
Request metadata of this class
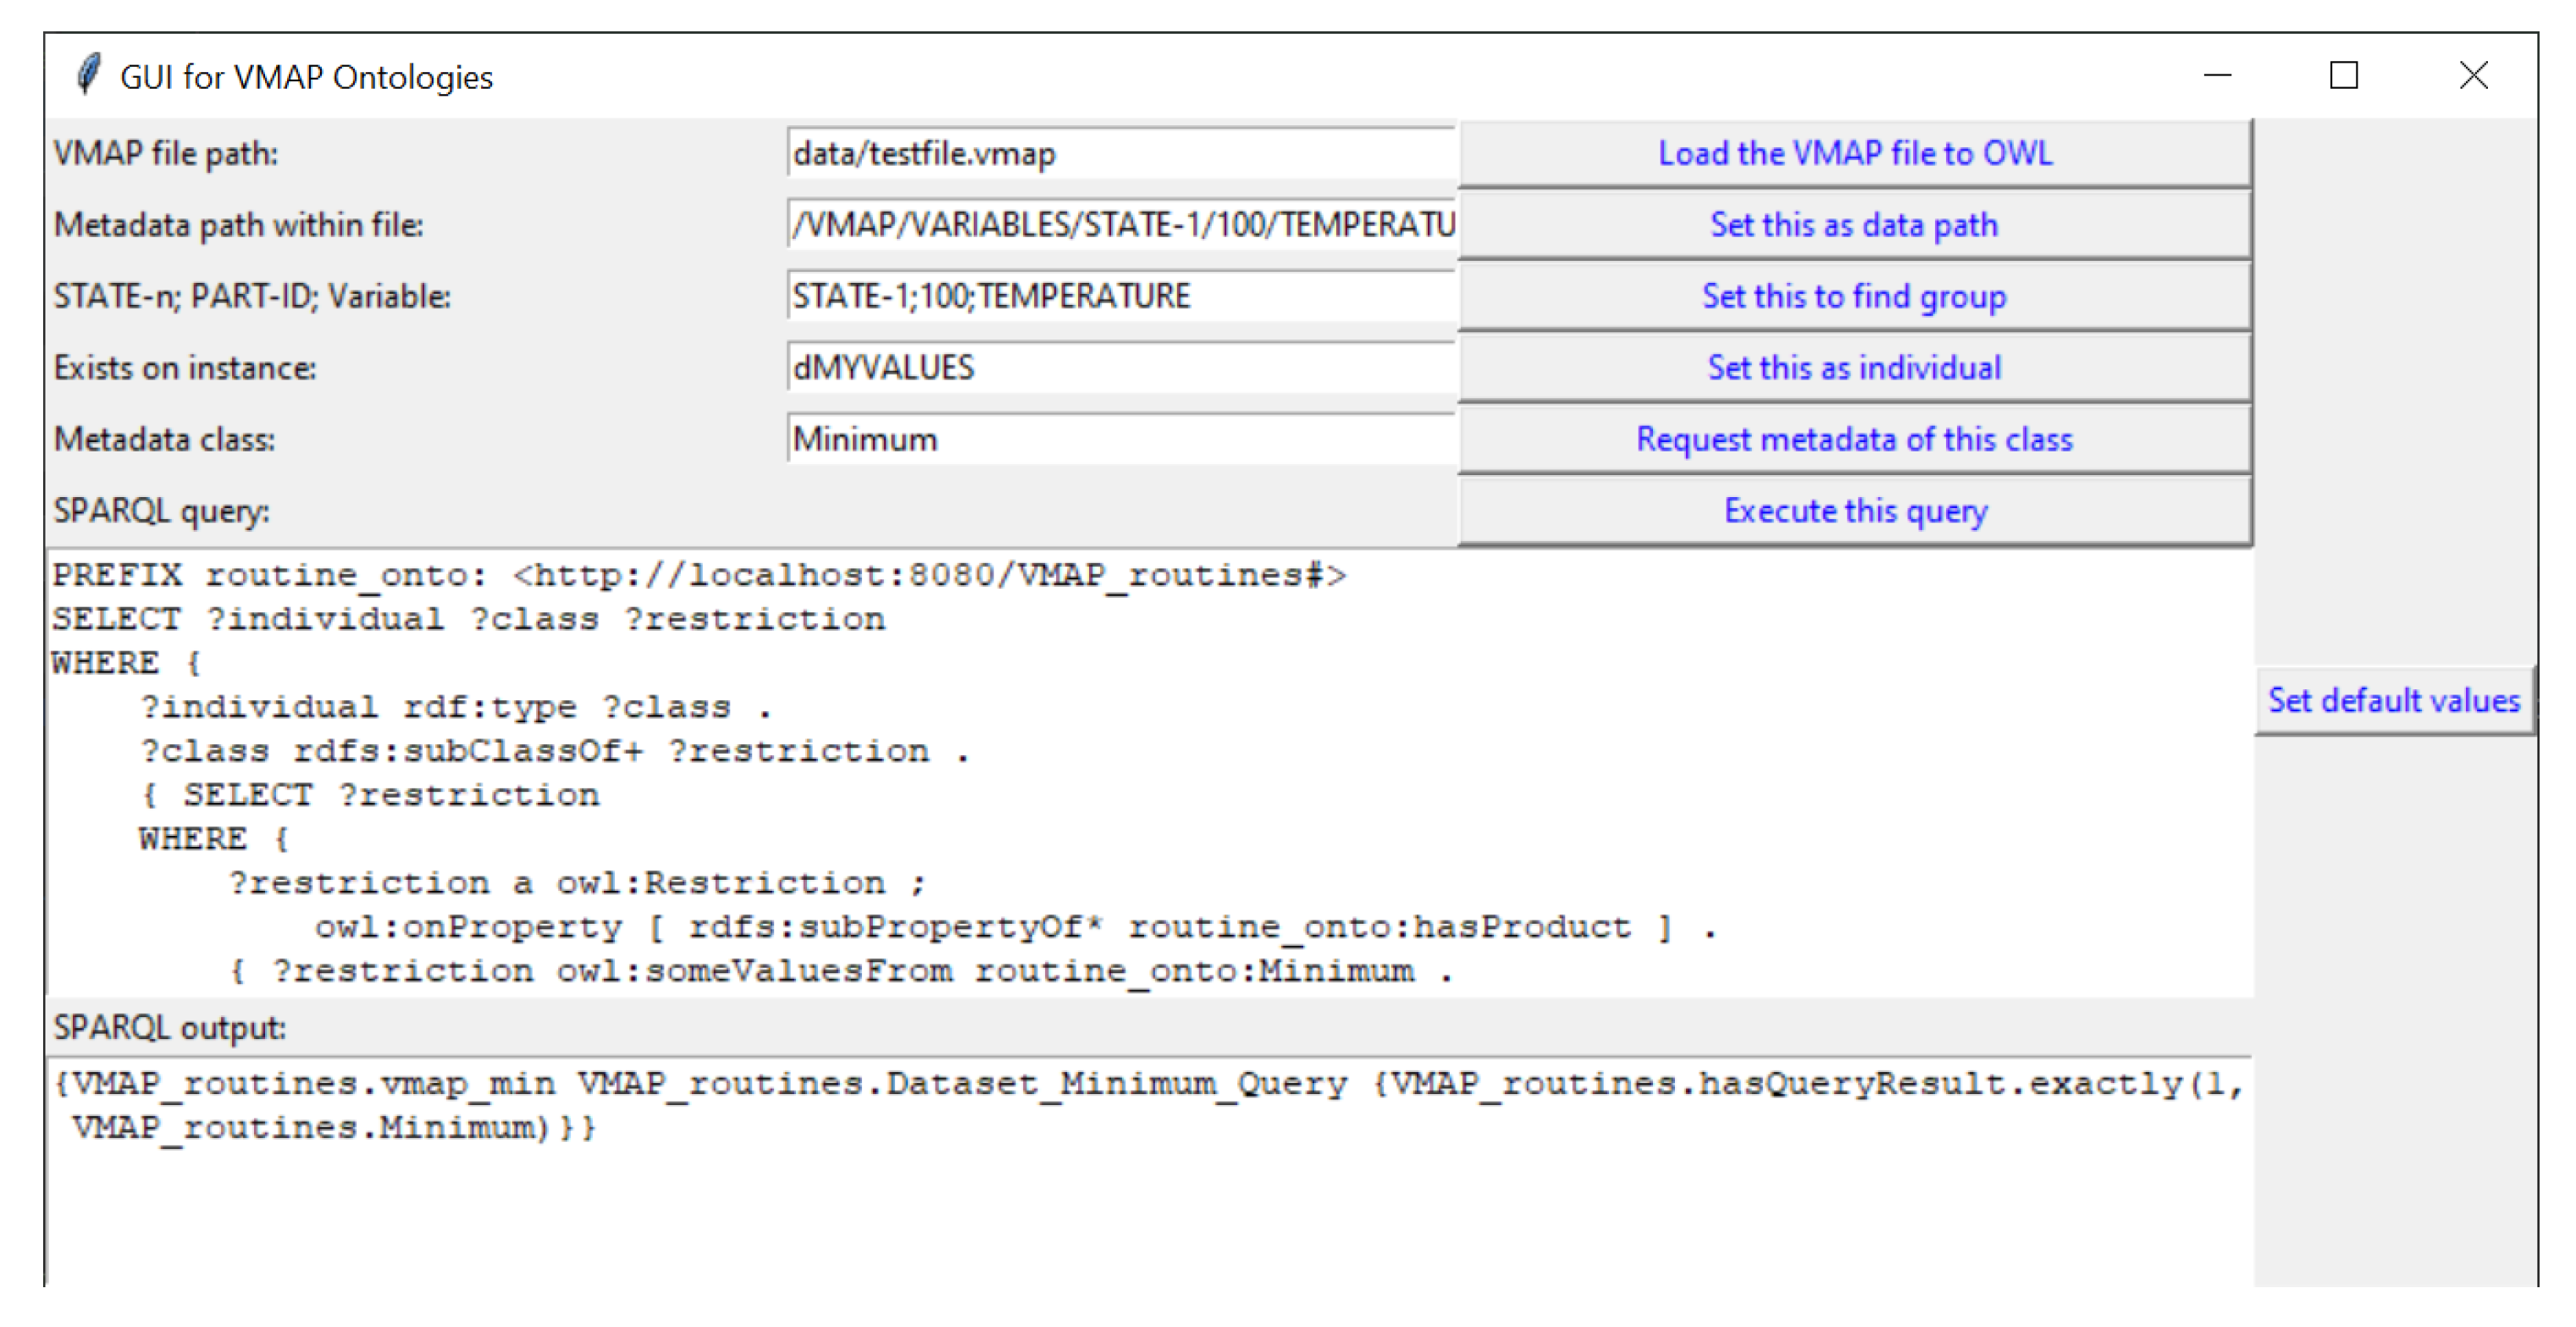1853,439
